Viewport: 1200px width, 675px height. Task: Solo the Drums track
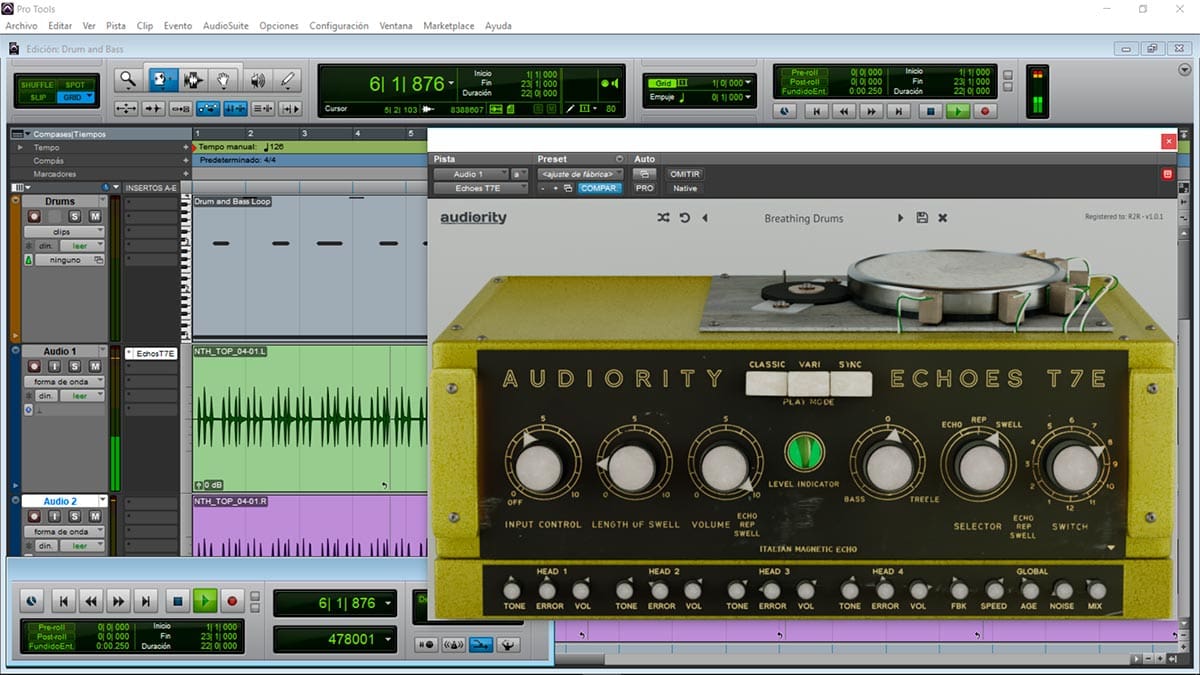[x=74, y=216]
